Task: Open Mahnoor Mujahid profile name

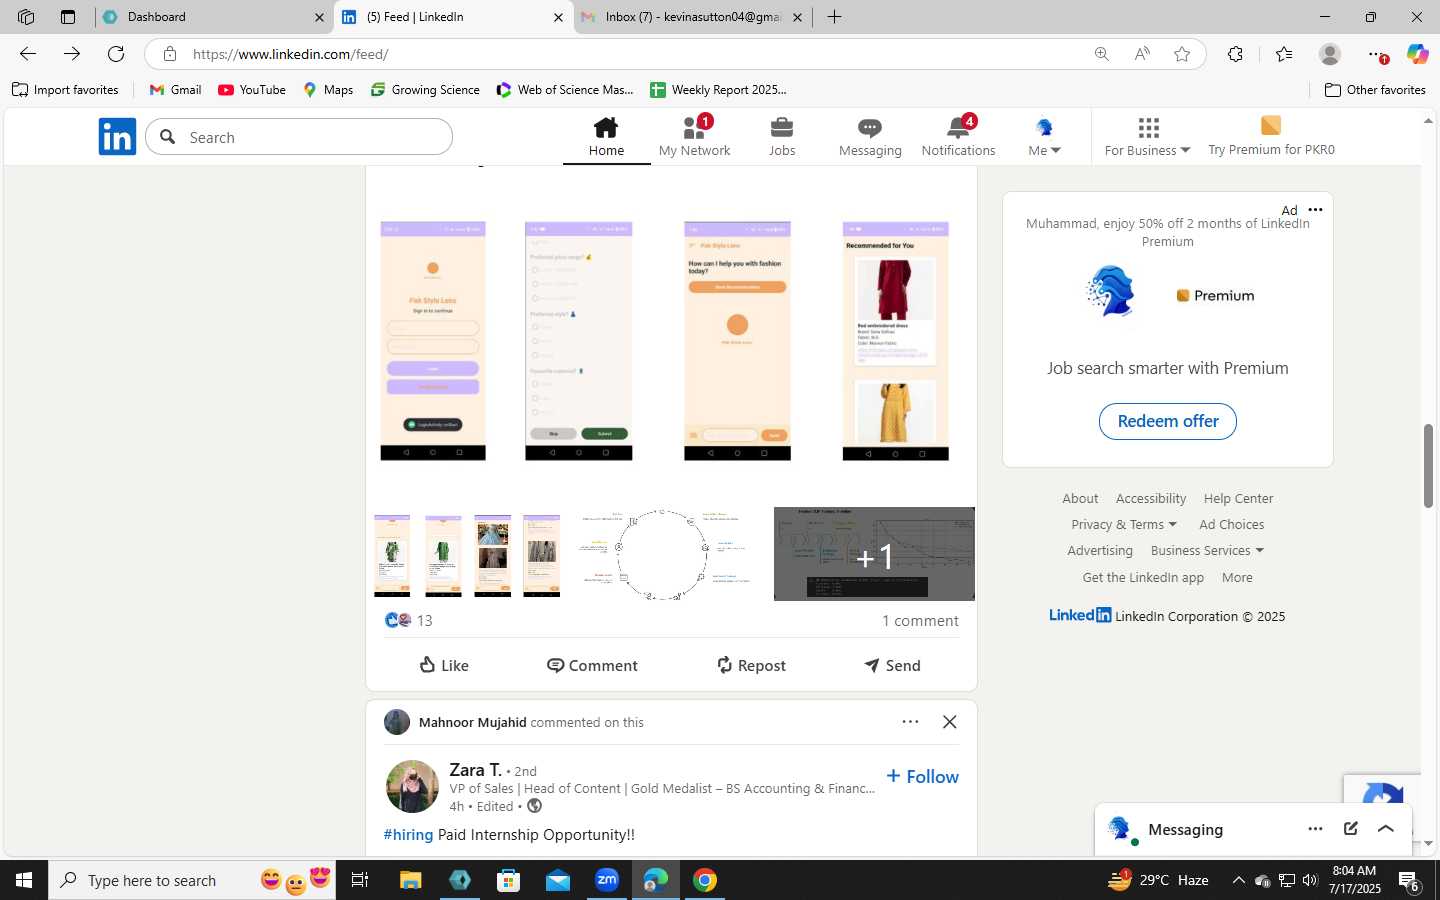Action: (x=472, y=722)
